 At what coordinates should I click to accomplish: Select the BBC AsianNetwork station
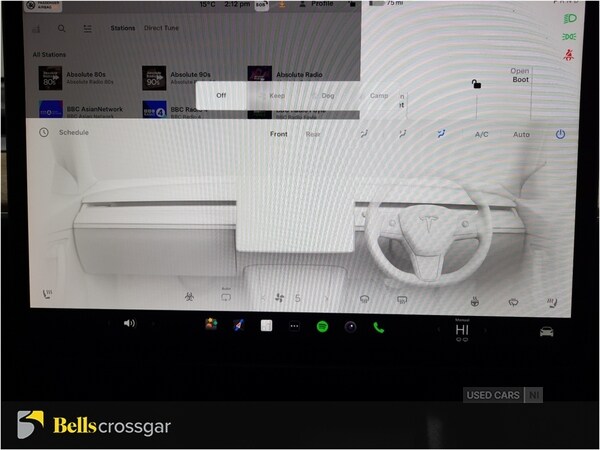point(81,109)
